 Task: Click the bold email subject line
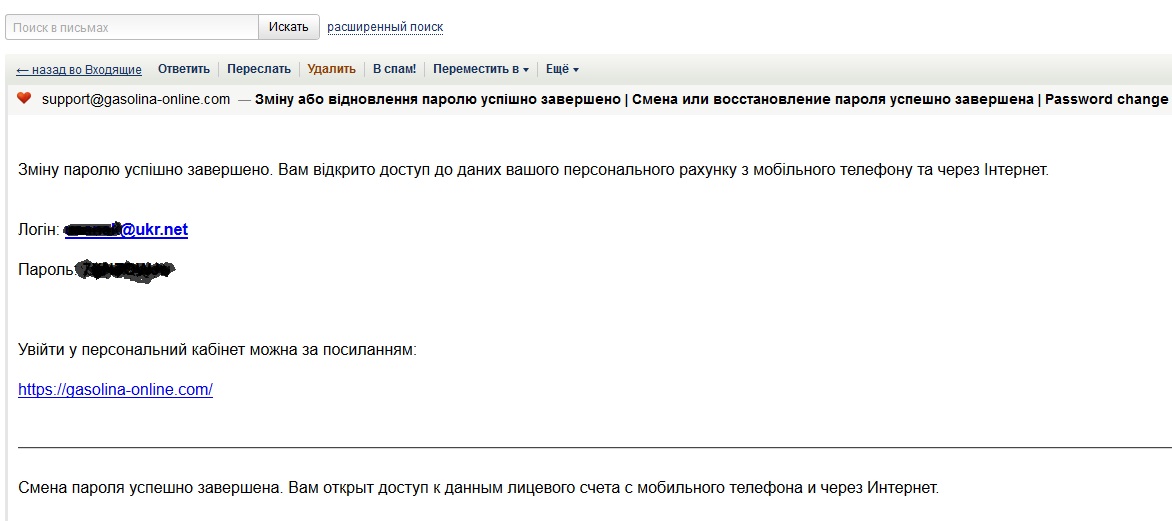[713, 99]
